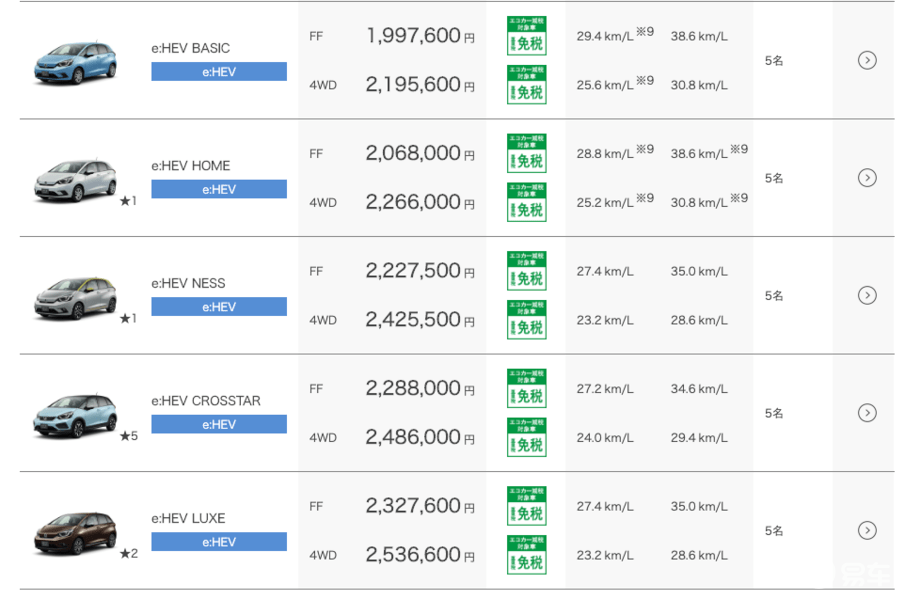The image size is (905, 599).
Task: Expand e:HEV CROSSTAR with circled arrow
Action: pos(867,413)
